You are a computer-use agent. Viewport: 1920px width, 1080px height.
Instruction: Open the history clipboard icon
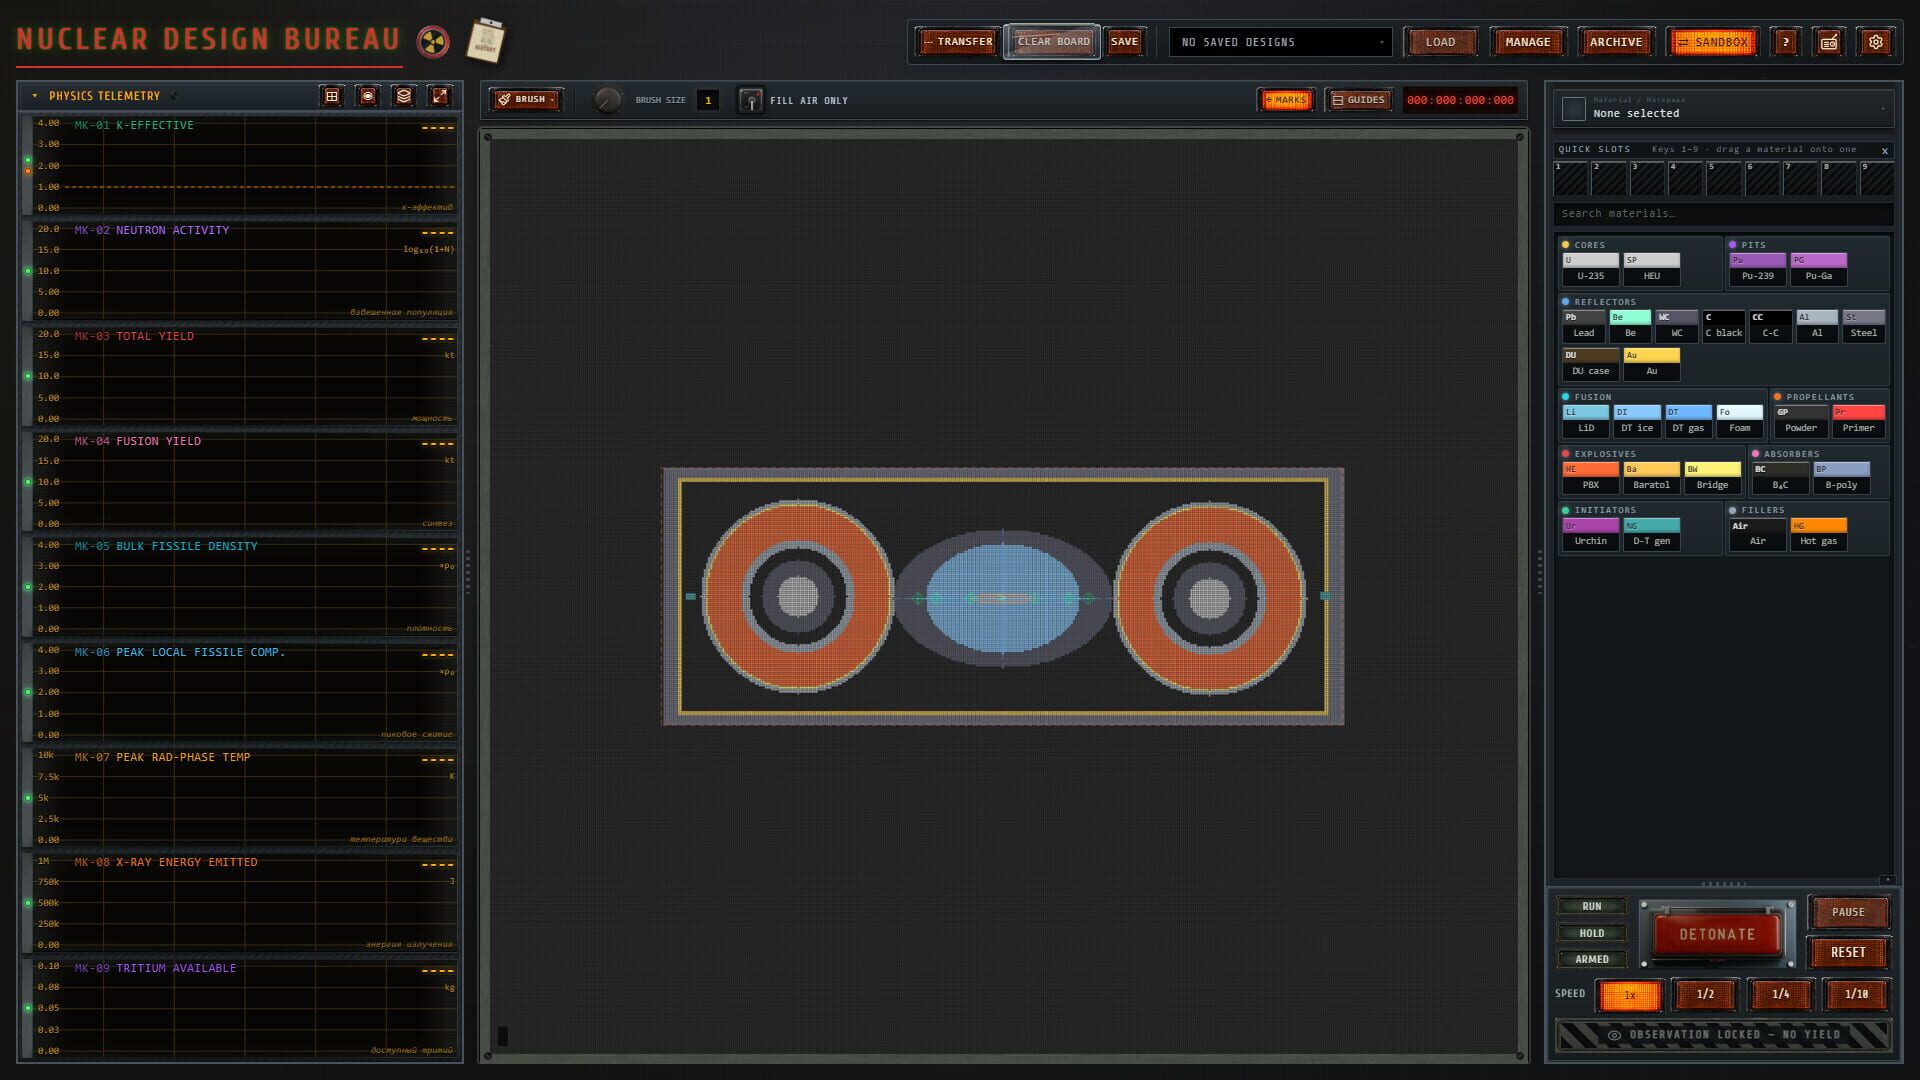(486, 41)
